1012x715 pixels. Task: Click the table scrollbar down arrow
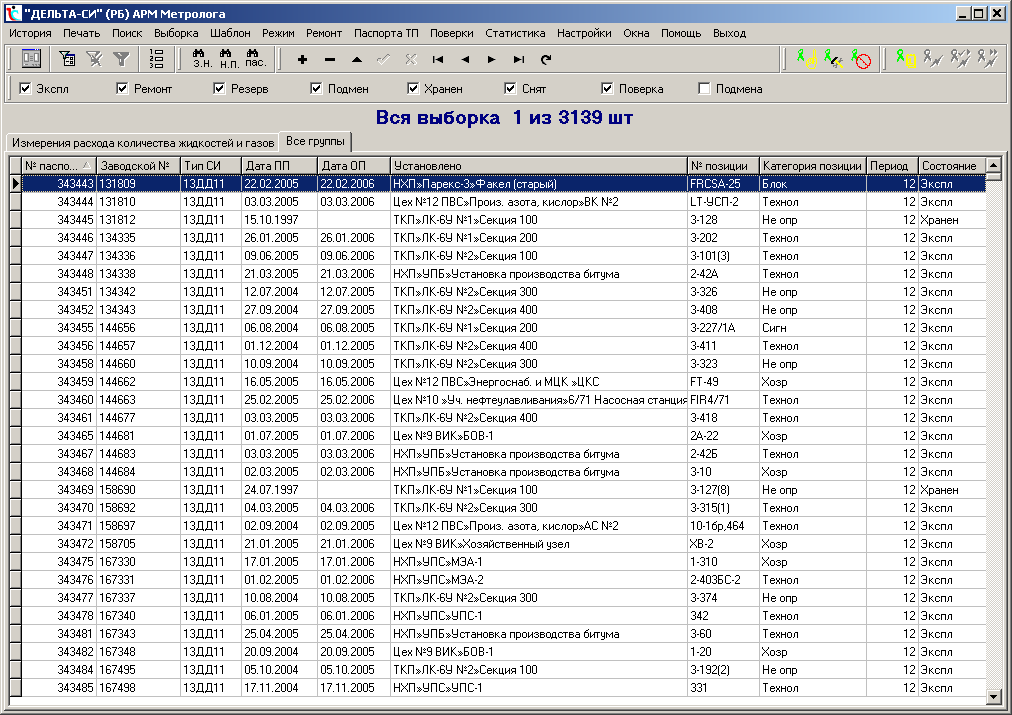pos(993,696)
